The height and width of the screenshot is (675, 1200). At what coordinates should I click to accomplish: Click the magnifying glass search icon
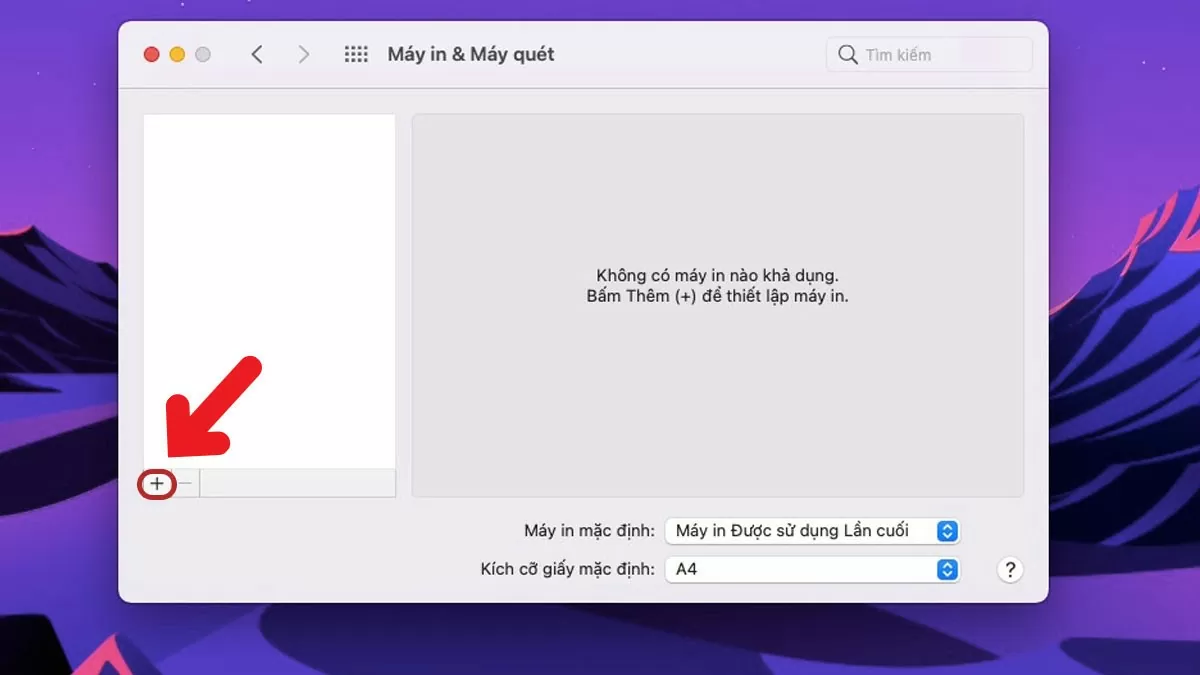pyautogui.click(x=847, y=54)
